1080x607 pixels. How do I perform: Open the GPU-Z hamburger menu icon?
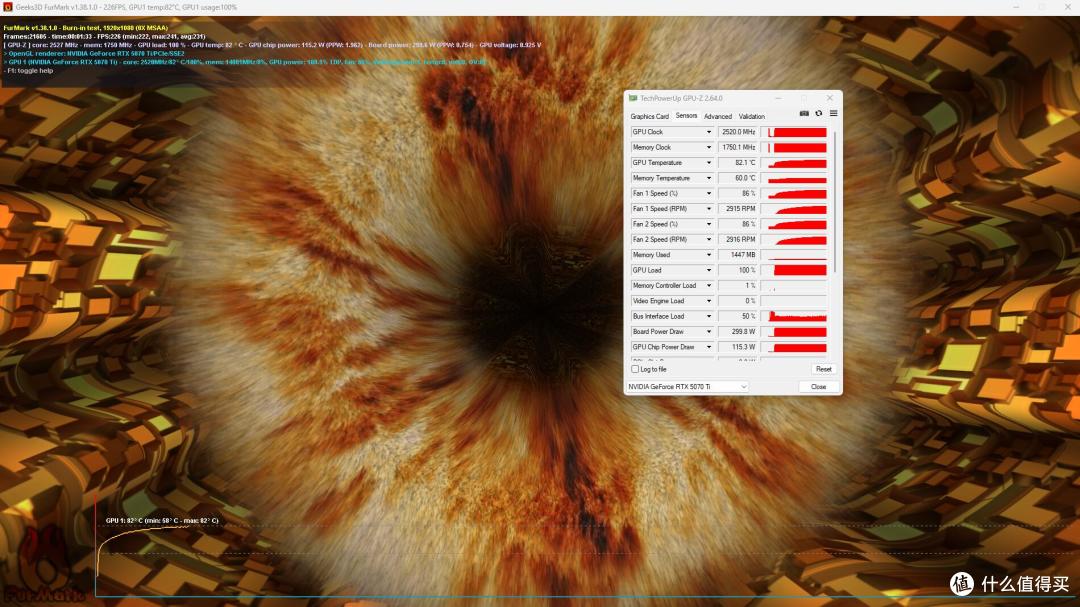(x=833, y=114)
